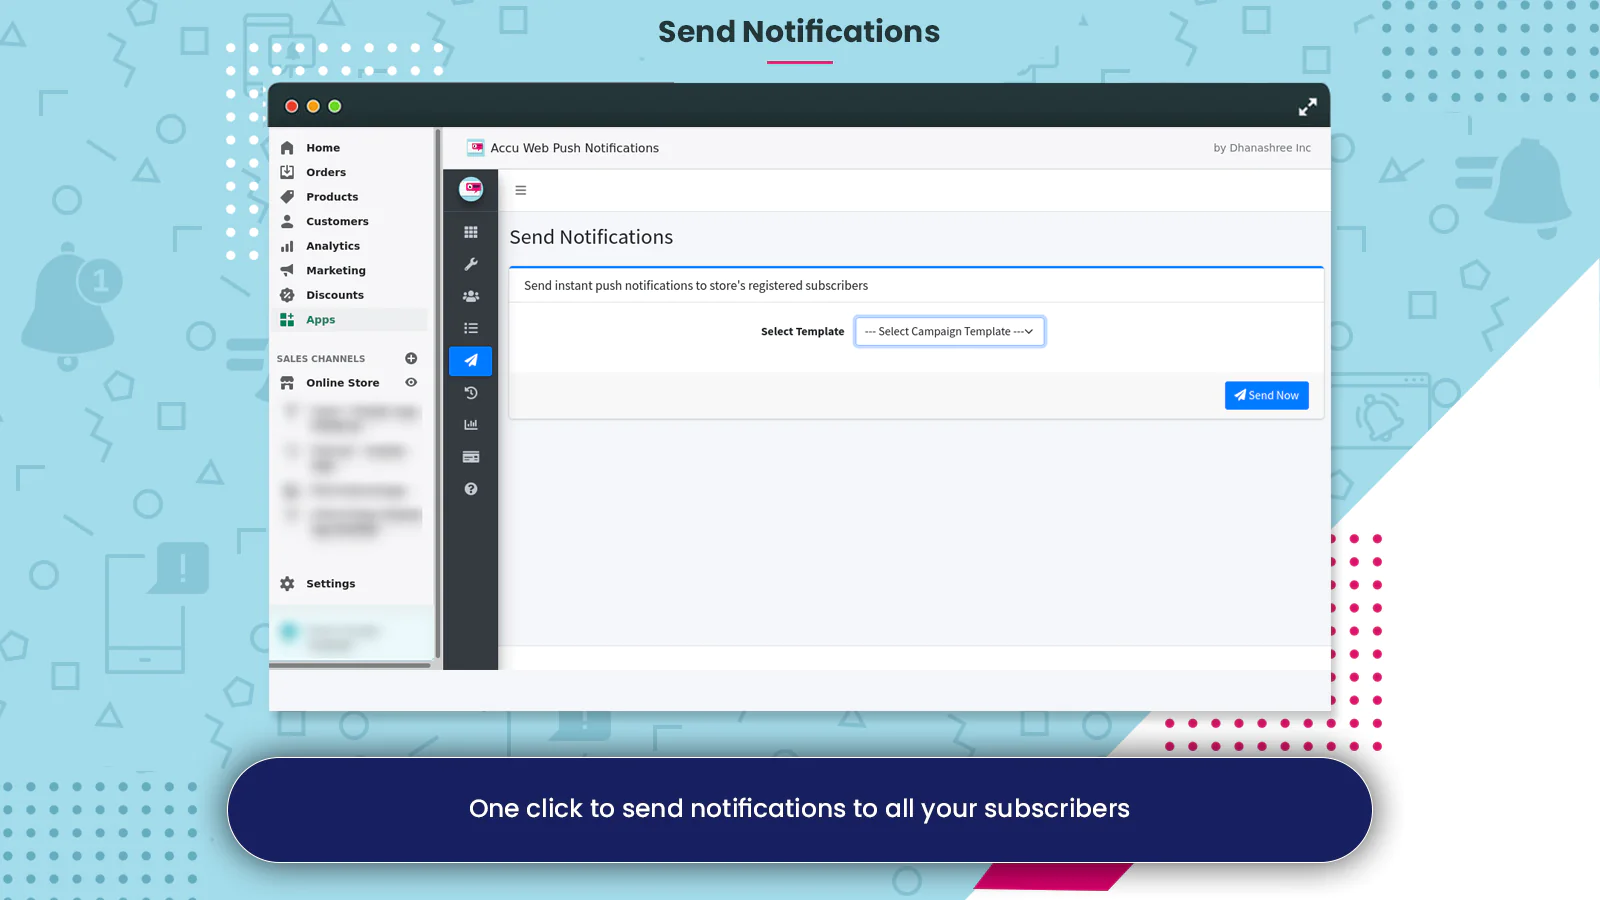Open the dashboard grid icon in app sidebar
The image size is (1600, 900).
471,232
